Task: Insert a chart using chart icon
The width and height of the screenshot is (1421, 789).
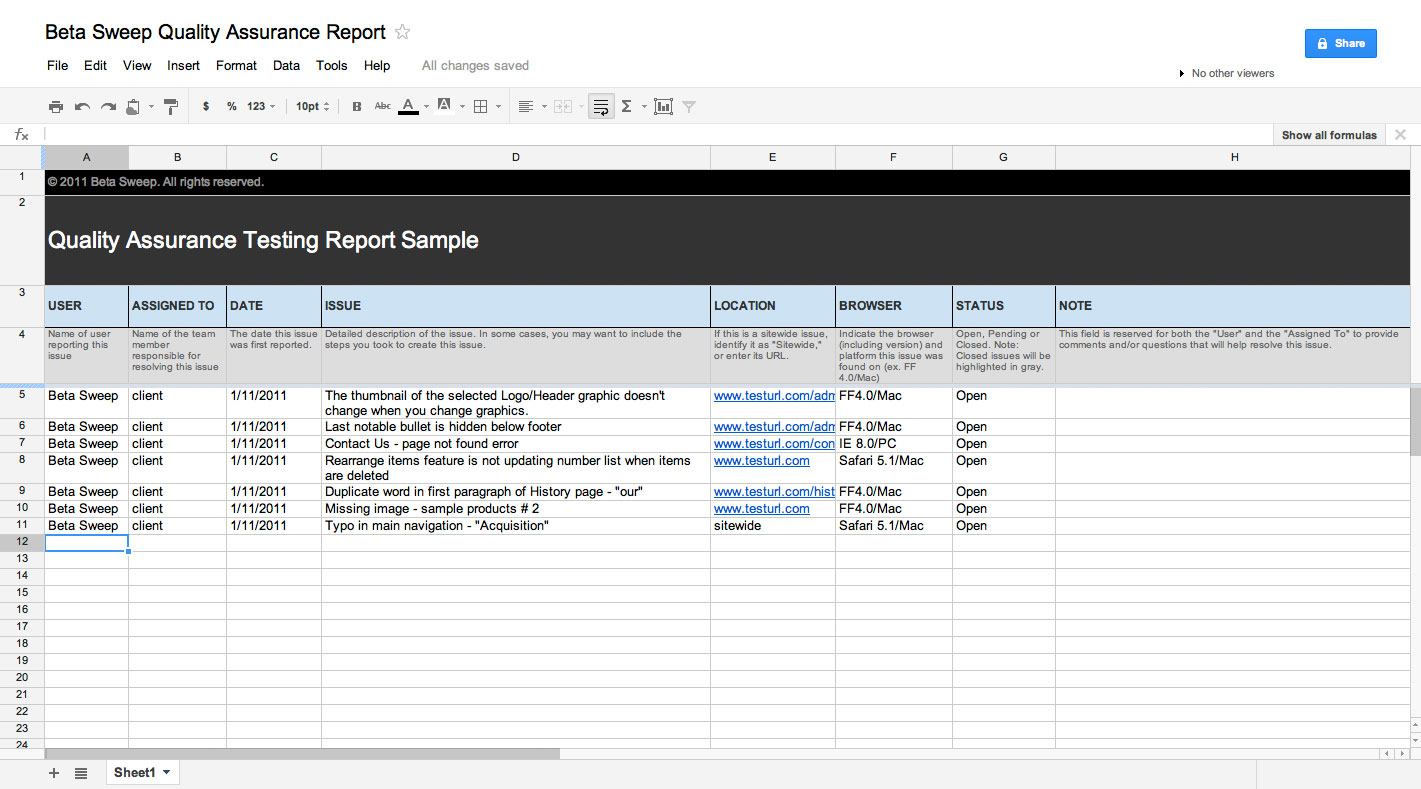Action: tap(663, 106)
